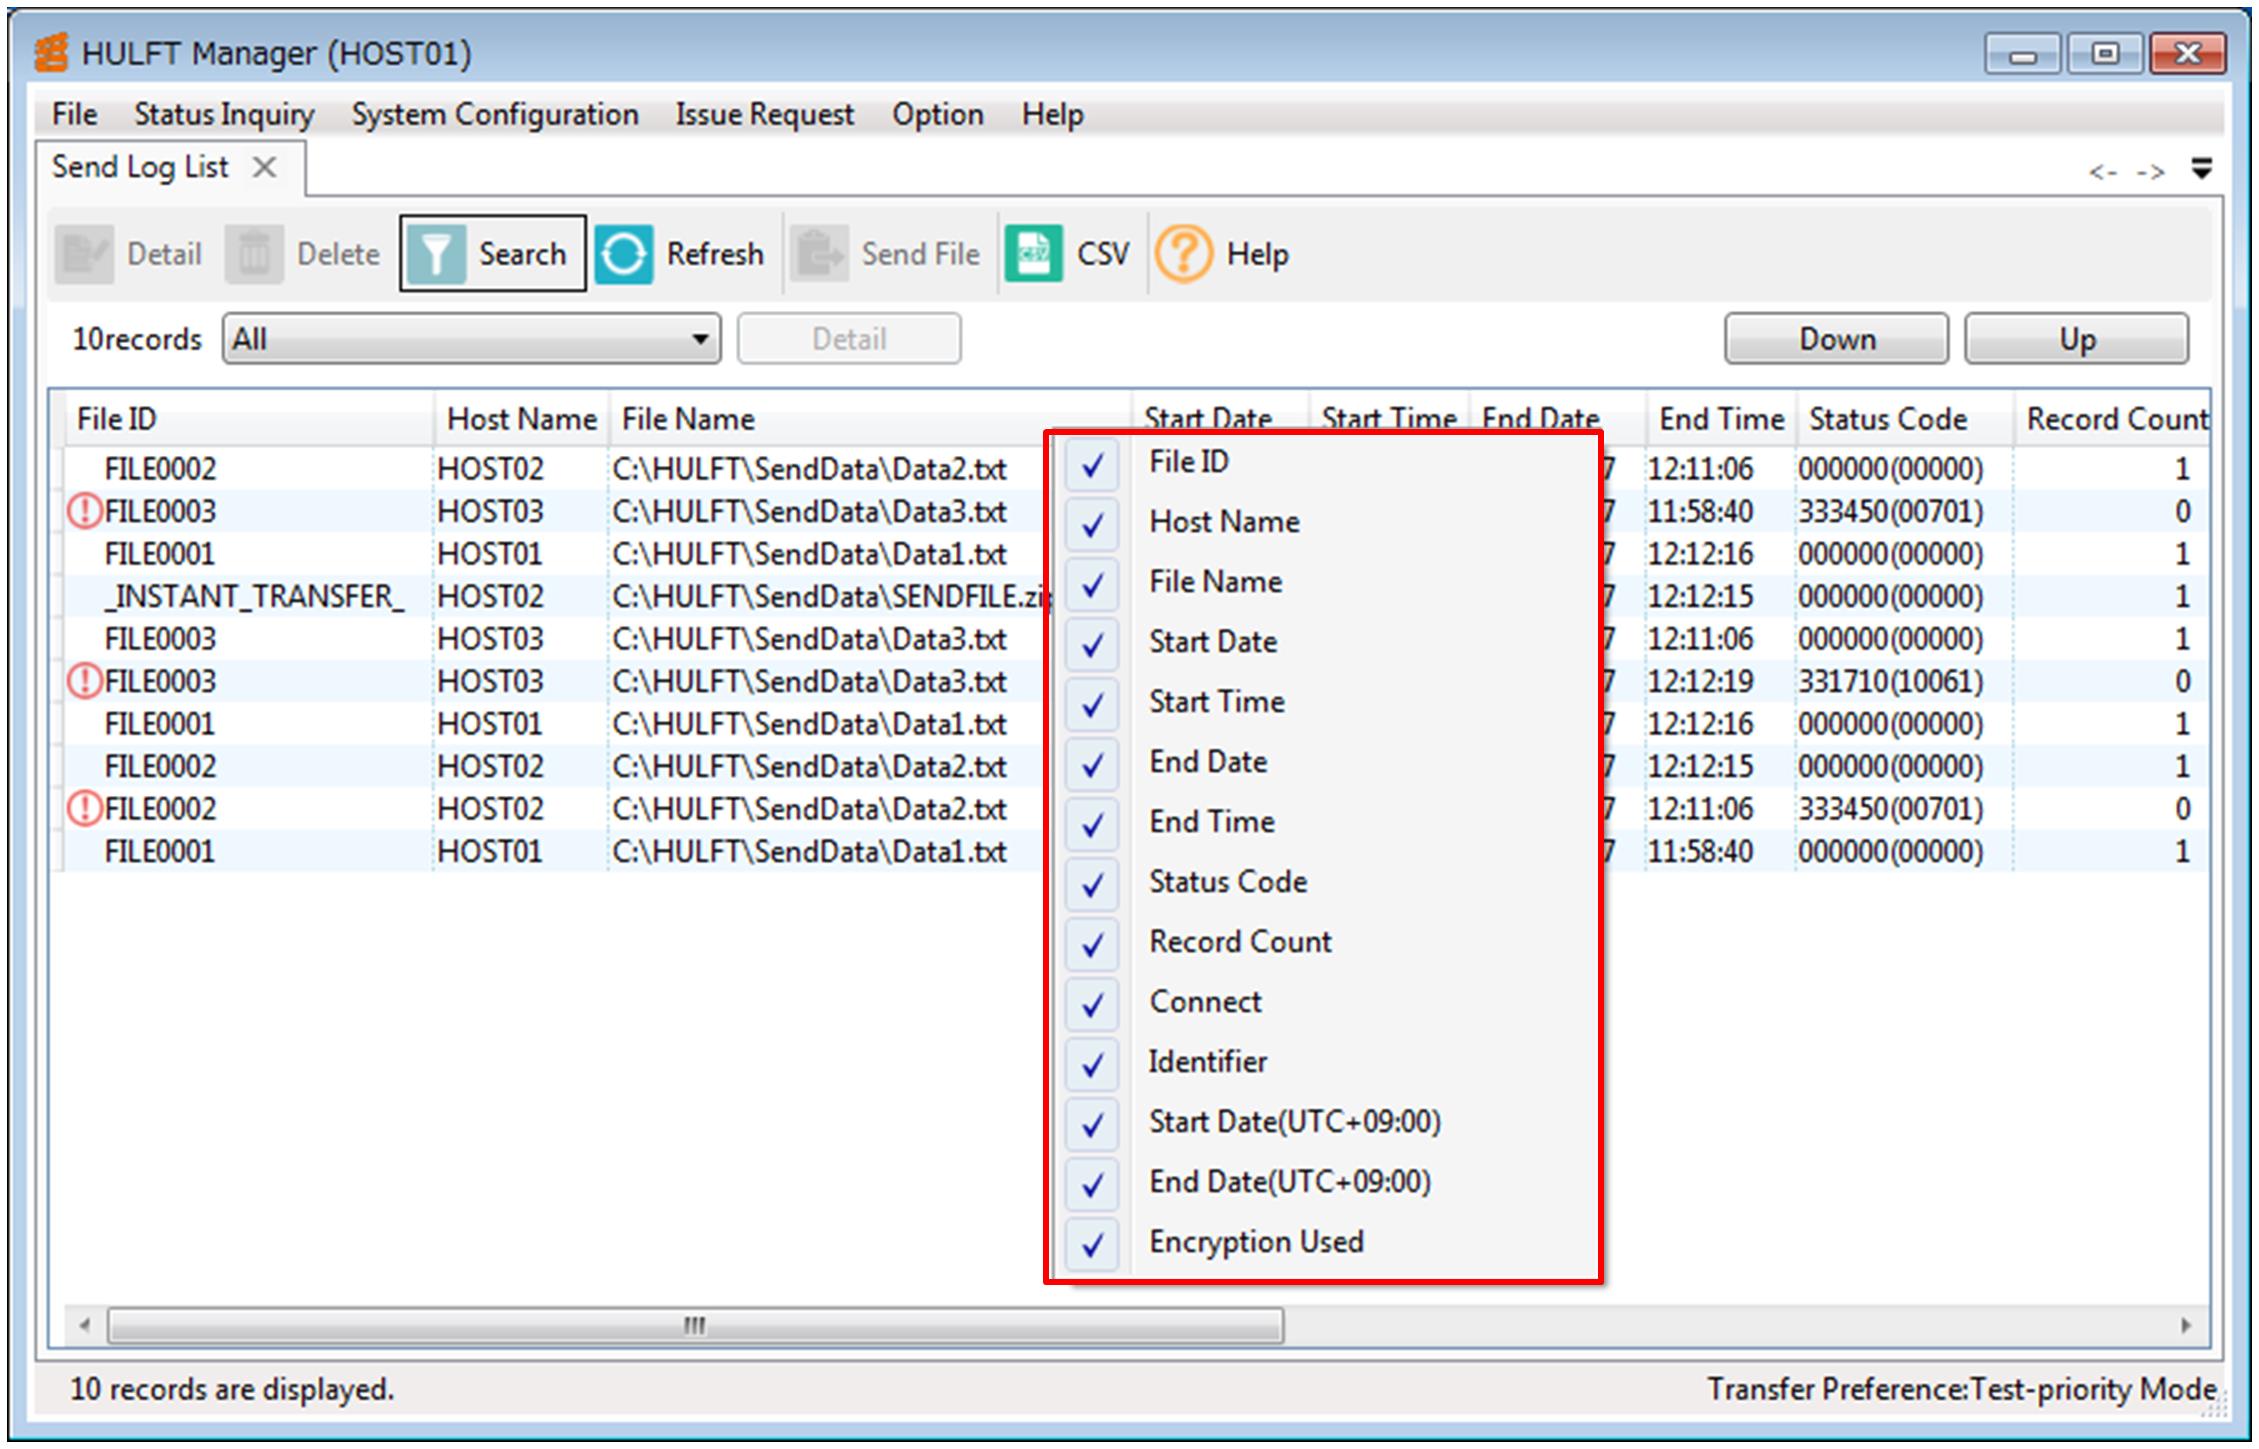Screen dimensions: 2259x1449
Task: Sort by Record Count column header
Action: coord(2113,419)
